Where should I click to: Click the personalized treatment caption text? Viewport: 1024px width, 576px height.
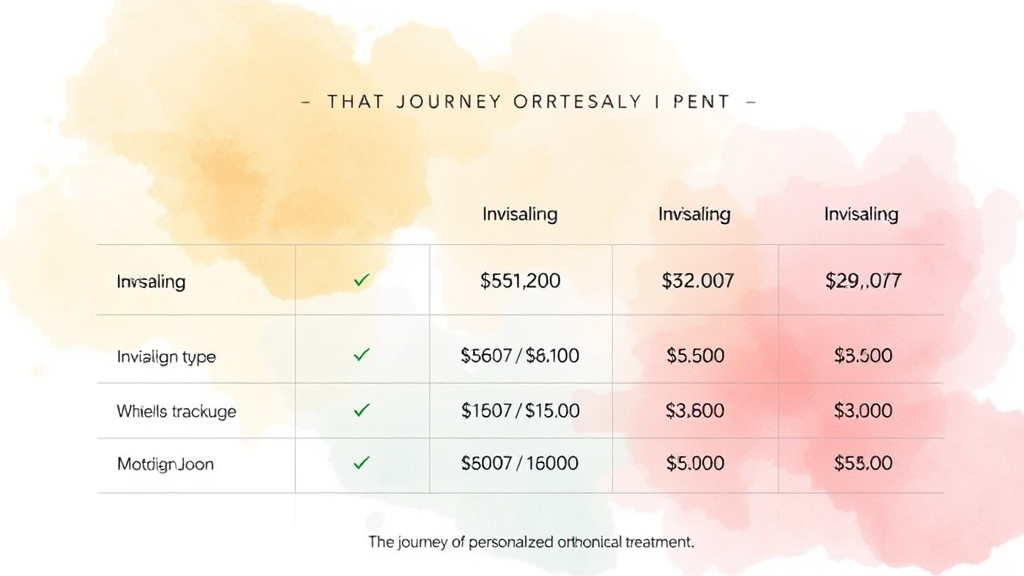click(x=531, y=542)
